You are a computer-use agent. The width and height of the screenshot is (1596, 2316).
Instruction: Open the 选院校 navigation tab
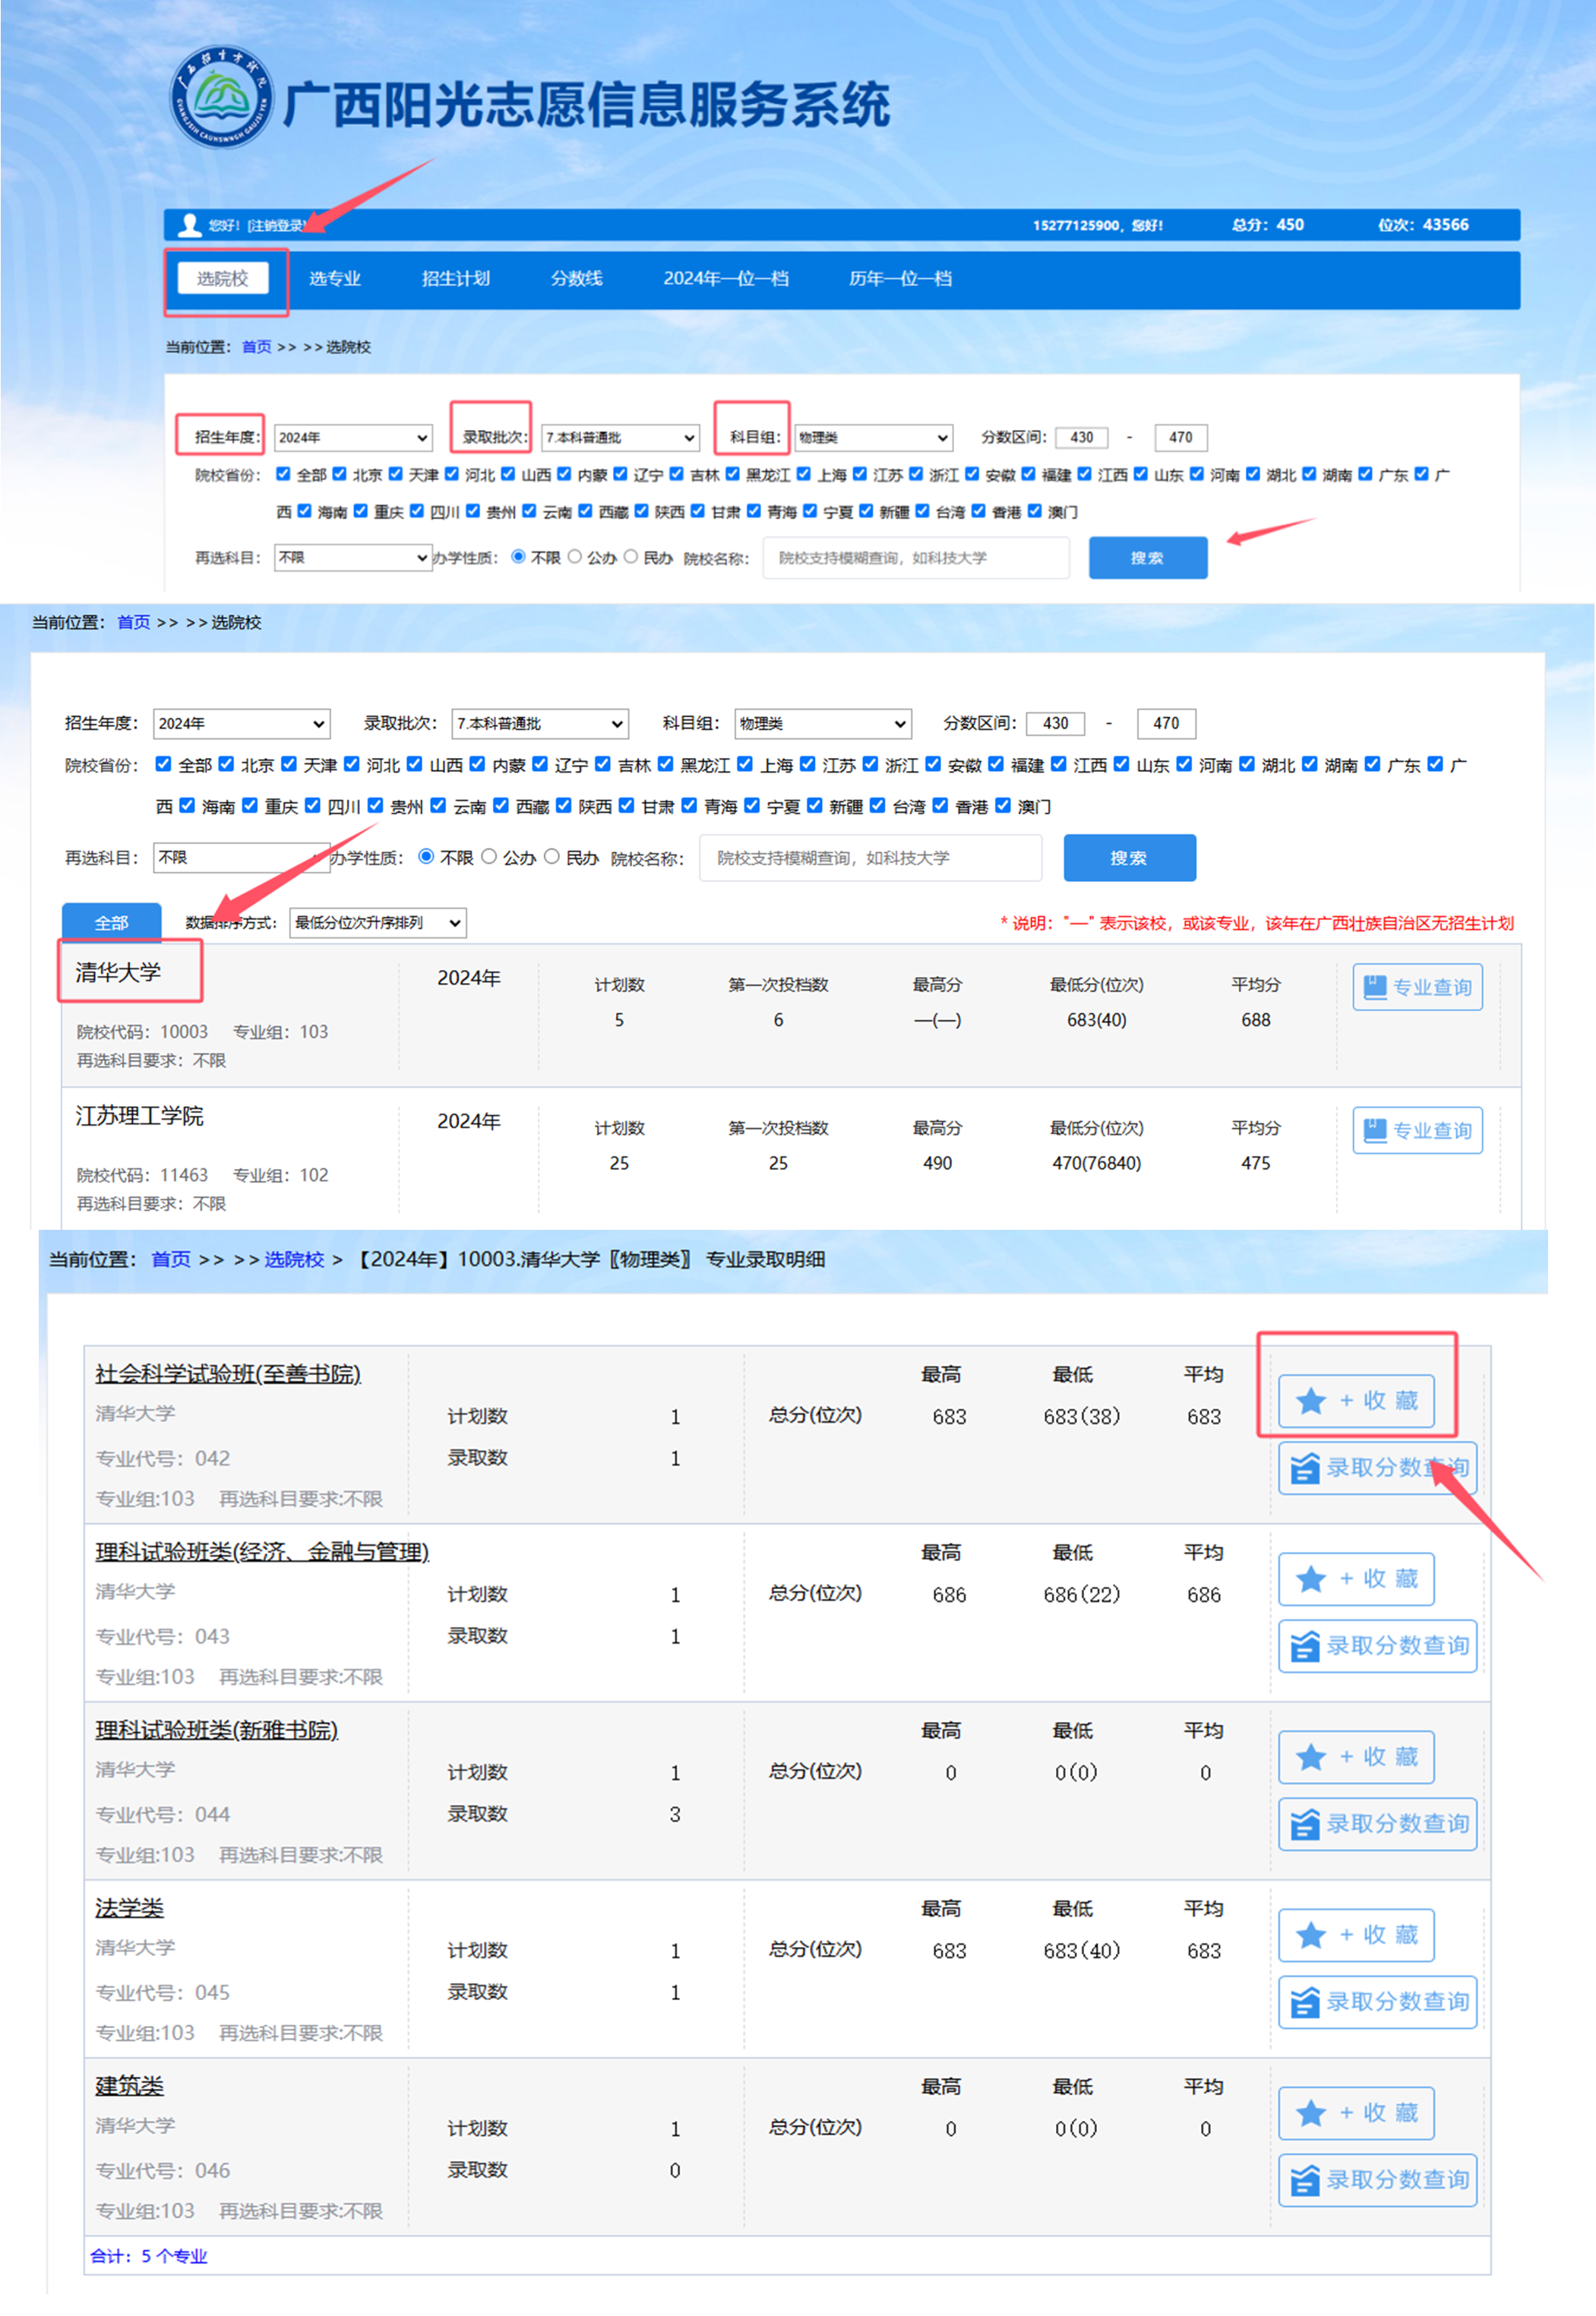click(223, 278)
